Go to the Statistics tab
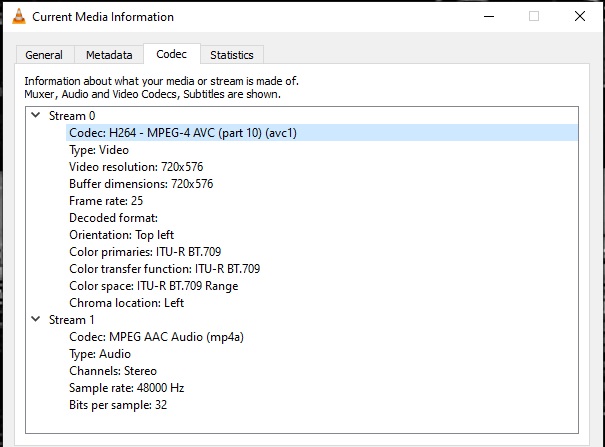This screenshot has width=605, height=447. click(x=231, y=55)
